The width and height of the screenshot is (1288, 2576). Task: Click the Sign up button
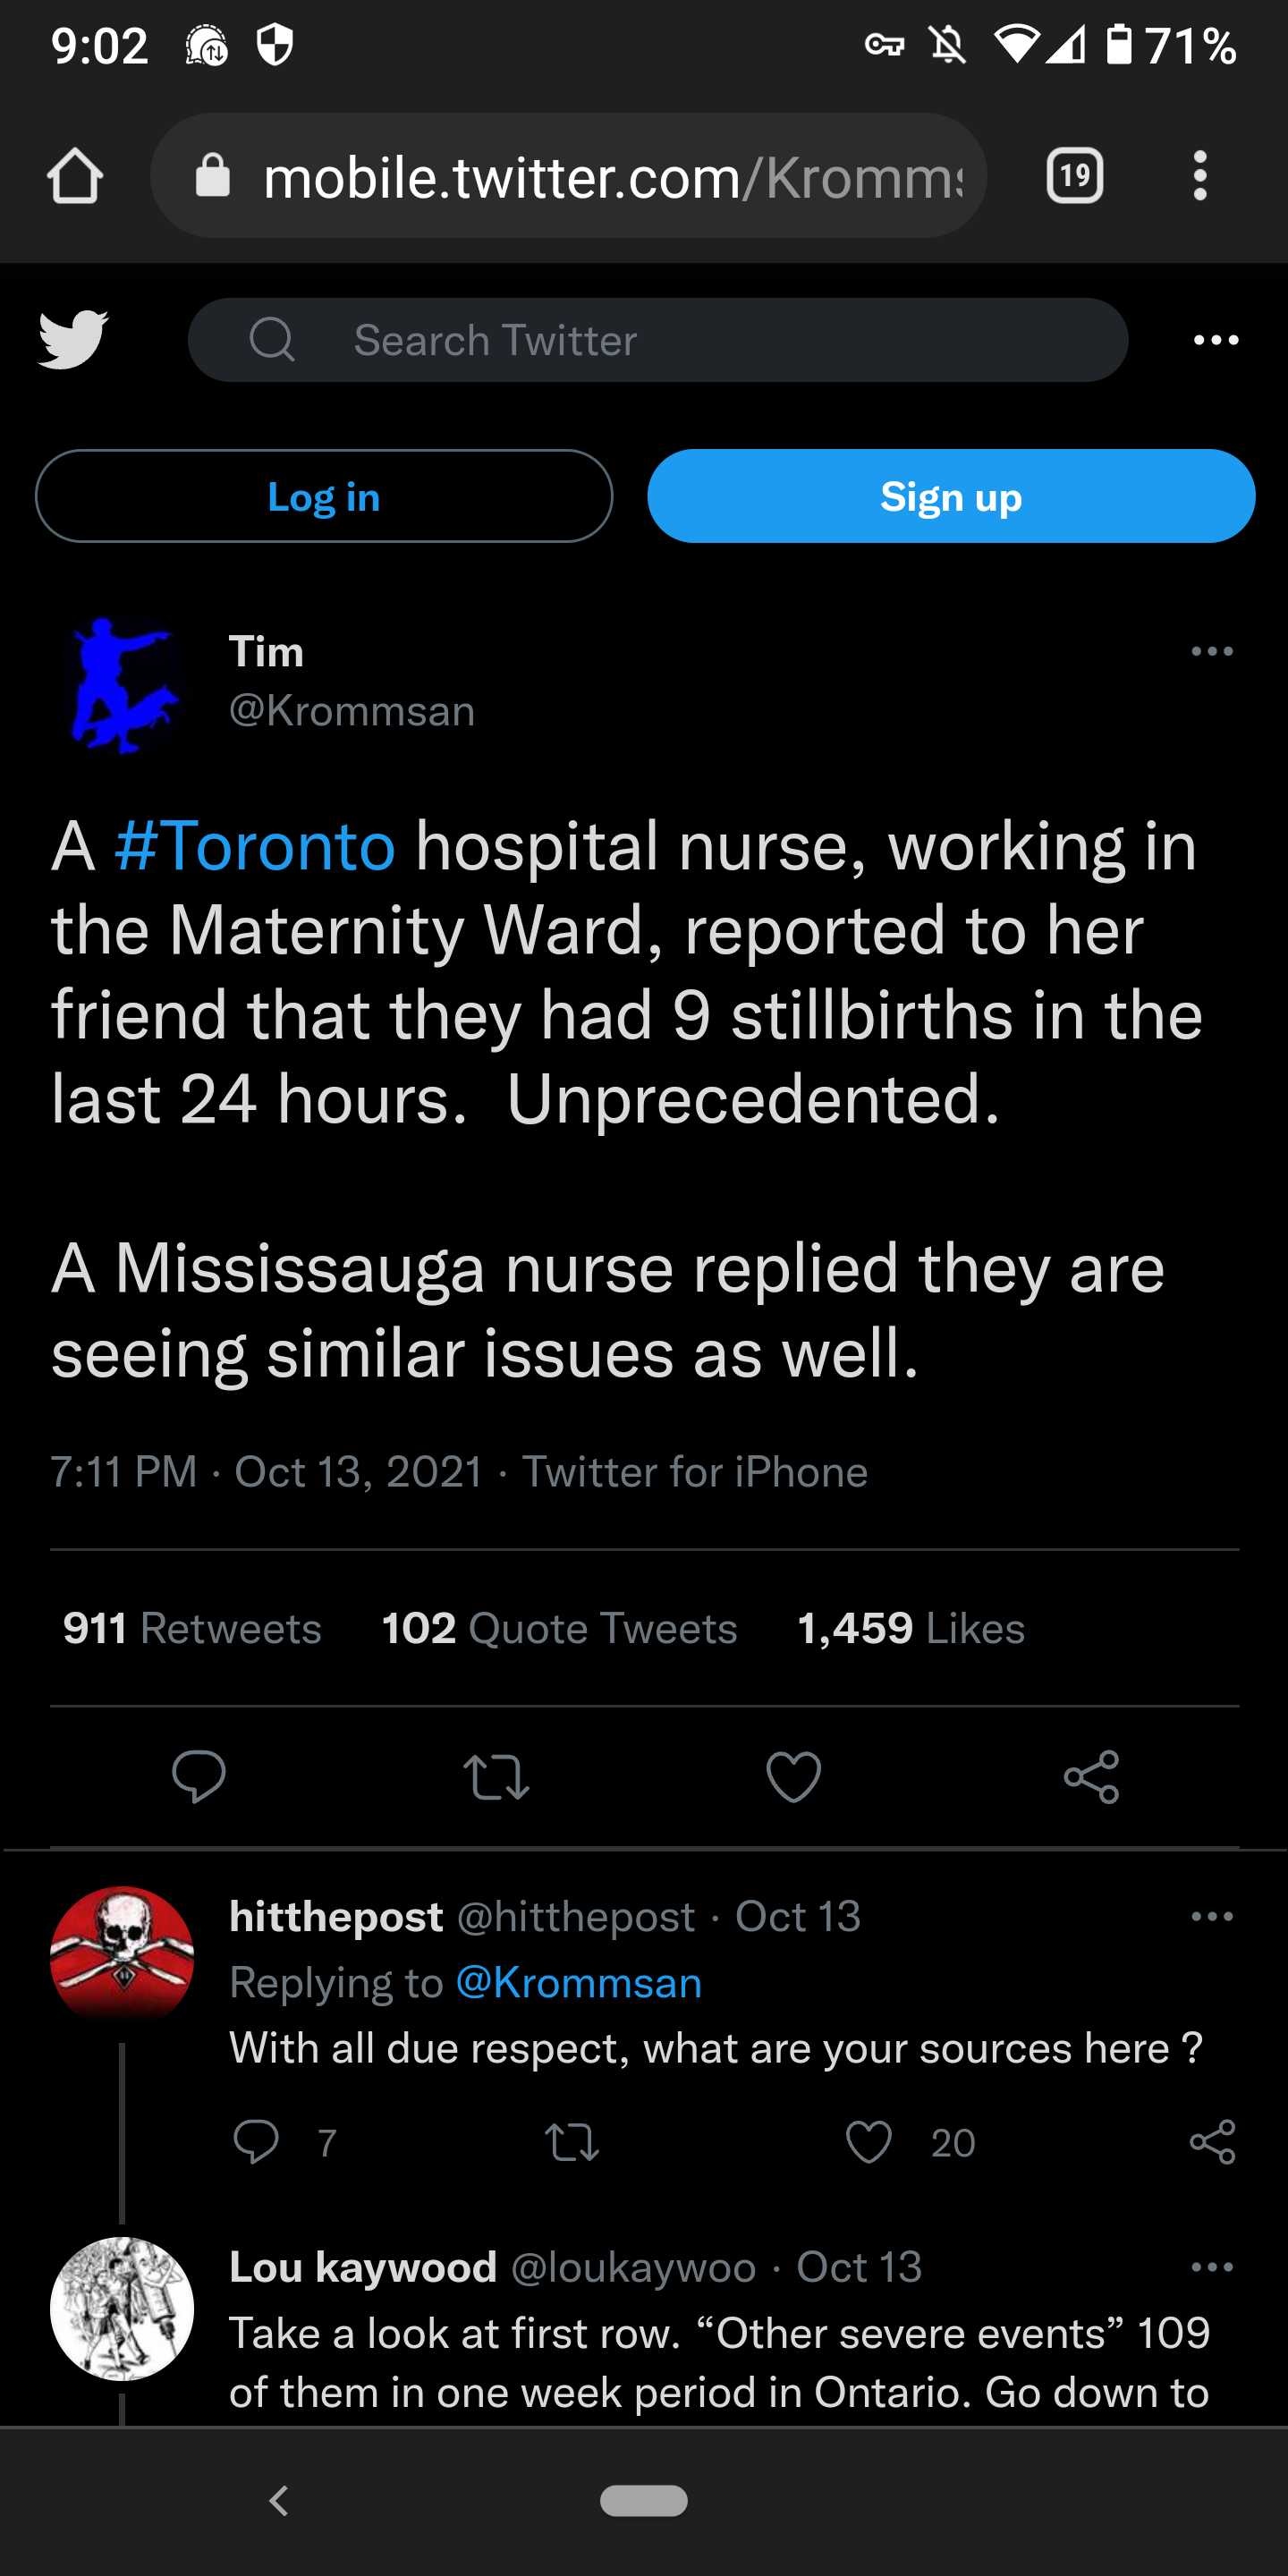coord(951,496)
